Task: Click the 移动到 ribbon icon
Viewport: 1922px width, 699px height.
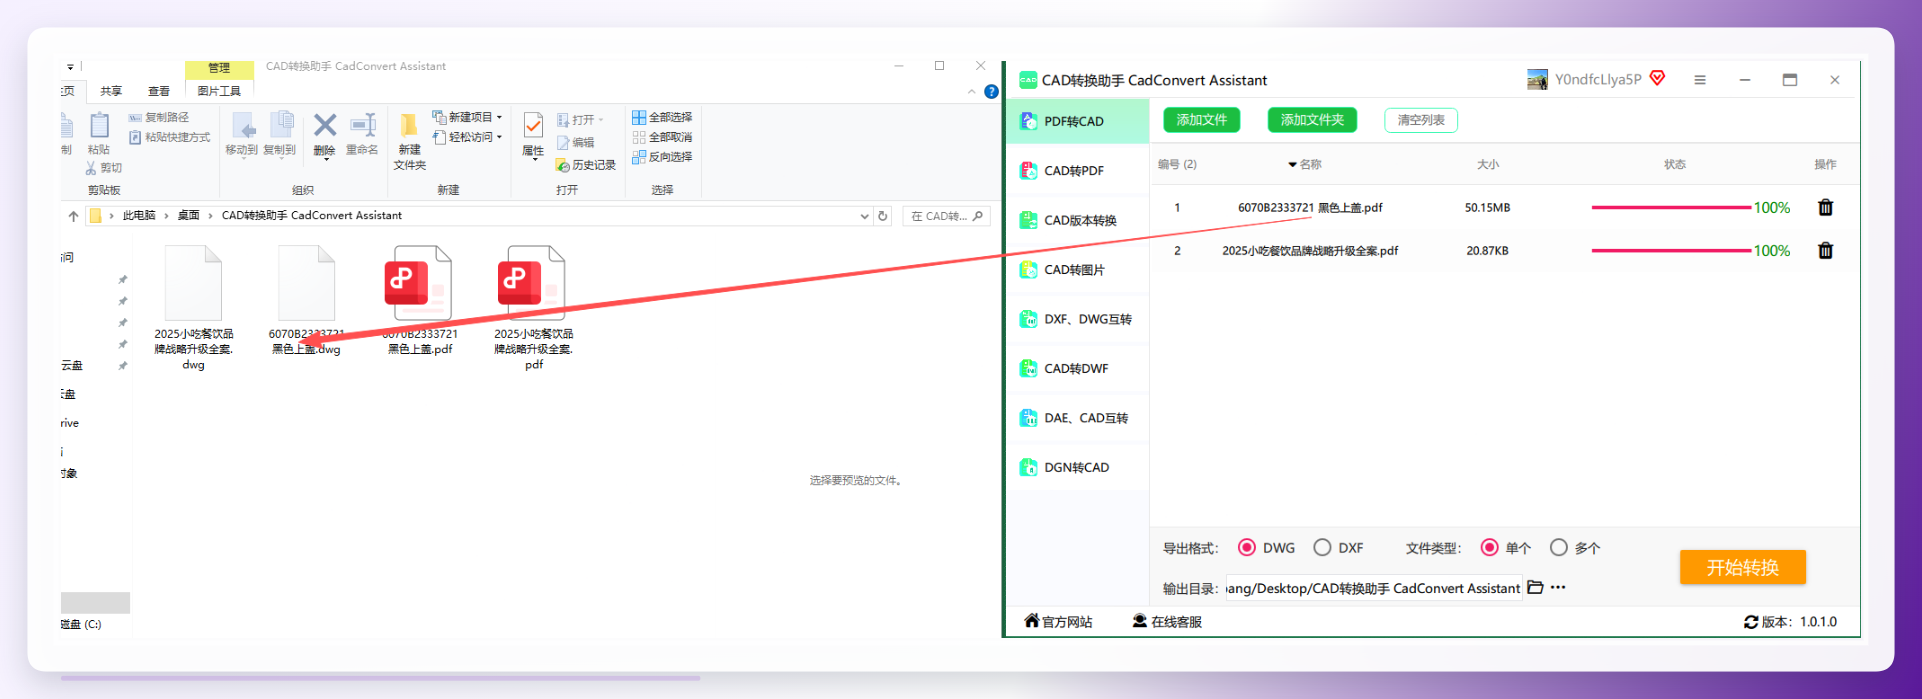Action: [242, 126]
